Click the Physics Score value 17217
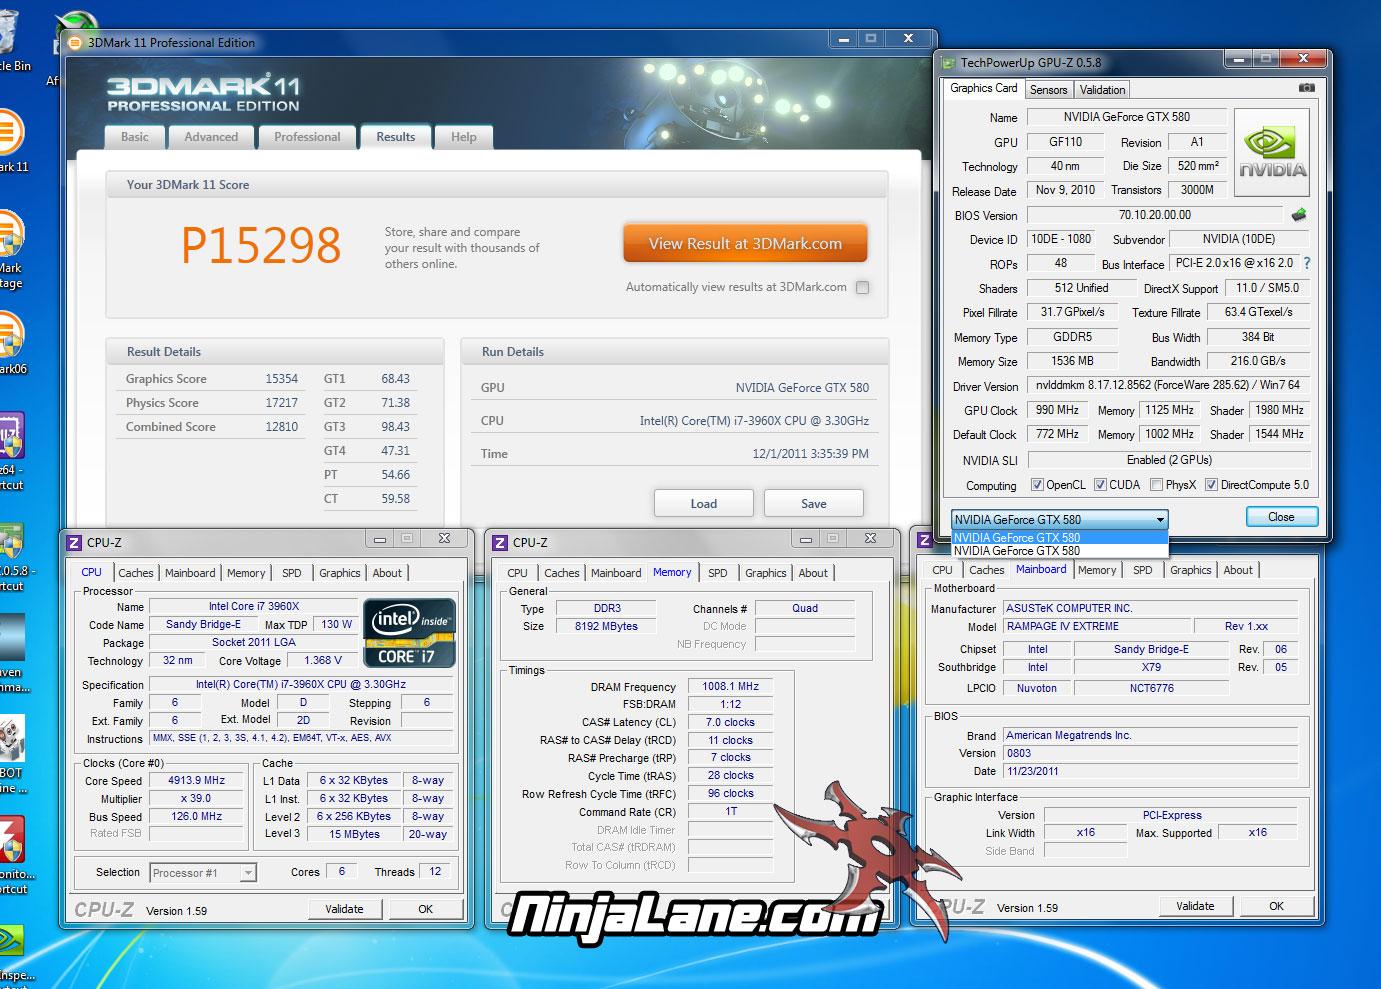Screen dimensions: 1381x989 pyautogui.click(x=281, y=403)
